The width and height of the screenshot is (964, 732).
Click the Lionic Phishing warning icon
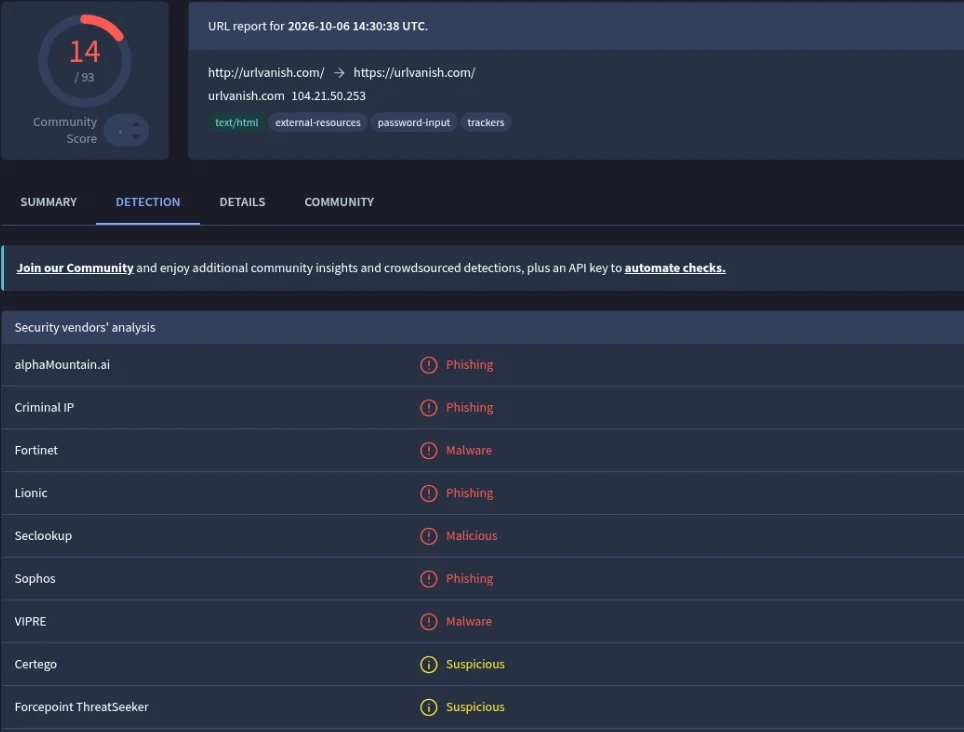429,493
